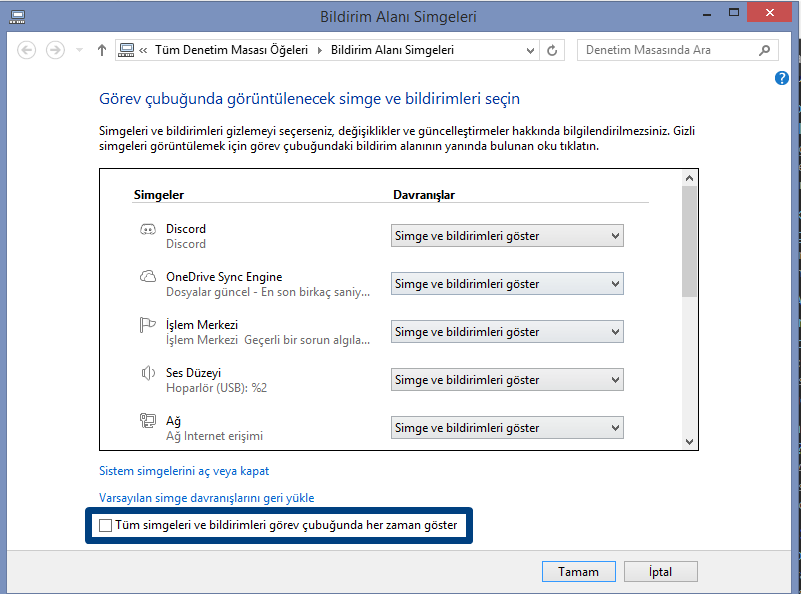The width and height of the screenshot is (801, 594).
Task: Open help with the question mark icon
Action: pos(782,78)
